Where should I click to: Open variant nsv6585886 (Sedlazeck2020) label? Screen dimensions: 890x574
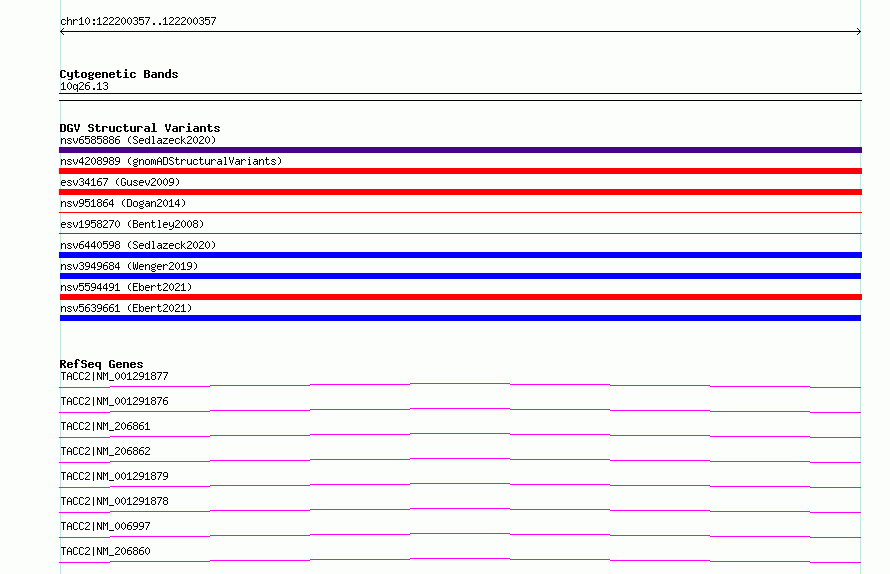[138, 140]
